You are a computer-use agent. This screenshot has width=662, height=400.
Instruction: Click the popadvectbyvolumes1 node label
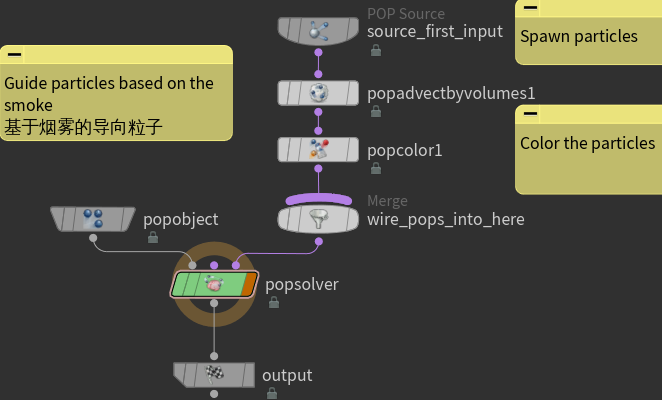pos(451,93)
